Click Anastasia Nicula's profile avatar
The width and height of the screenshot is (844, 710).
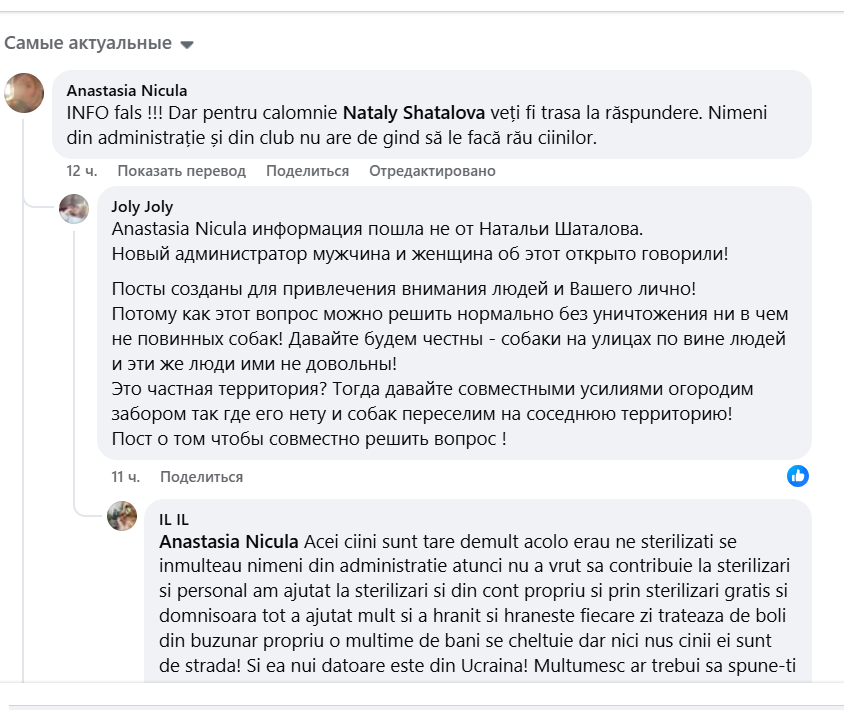pyautogui.click(x=24, y=93)
